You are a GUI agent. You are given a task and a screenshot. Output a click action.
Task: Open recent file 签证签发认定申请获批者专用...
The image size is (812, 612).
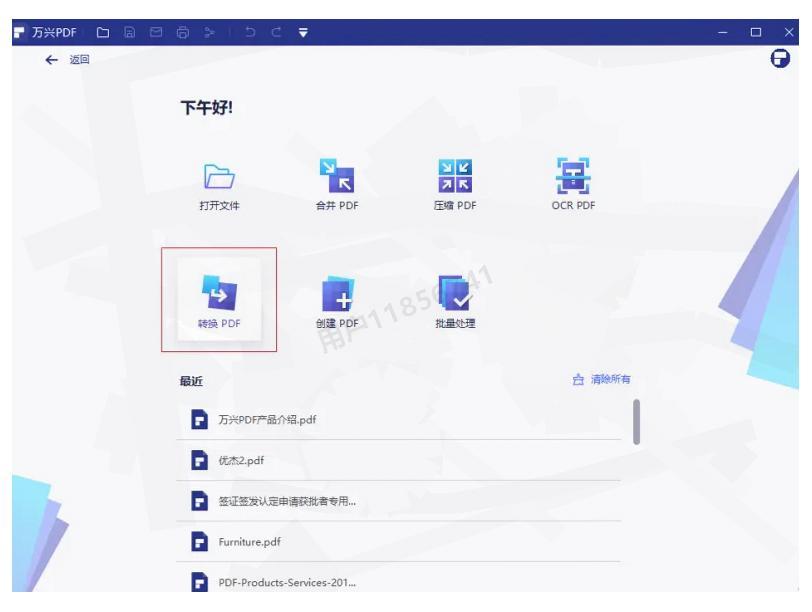[x=398, y=501]
